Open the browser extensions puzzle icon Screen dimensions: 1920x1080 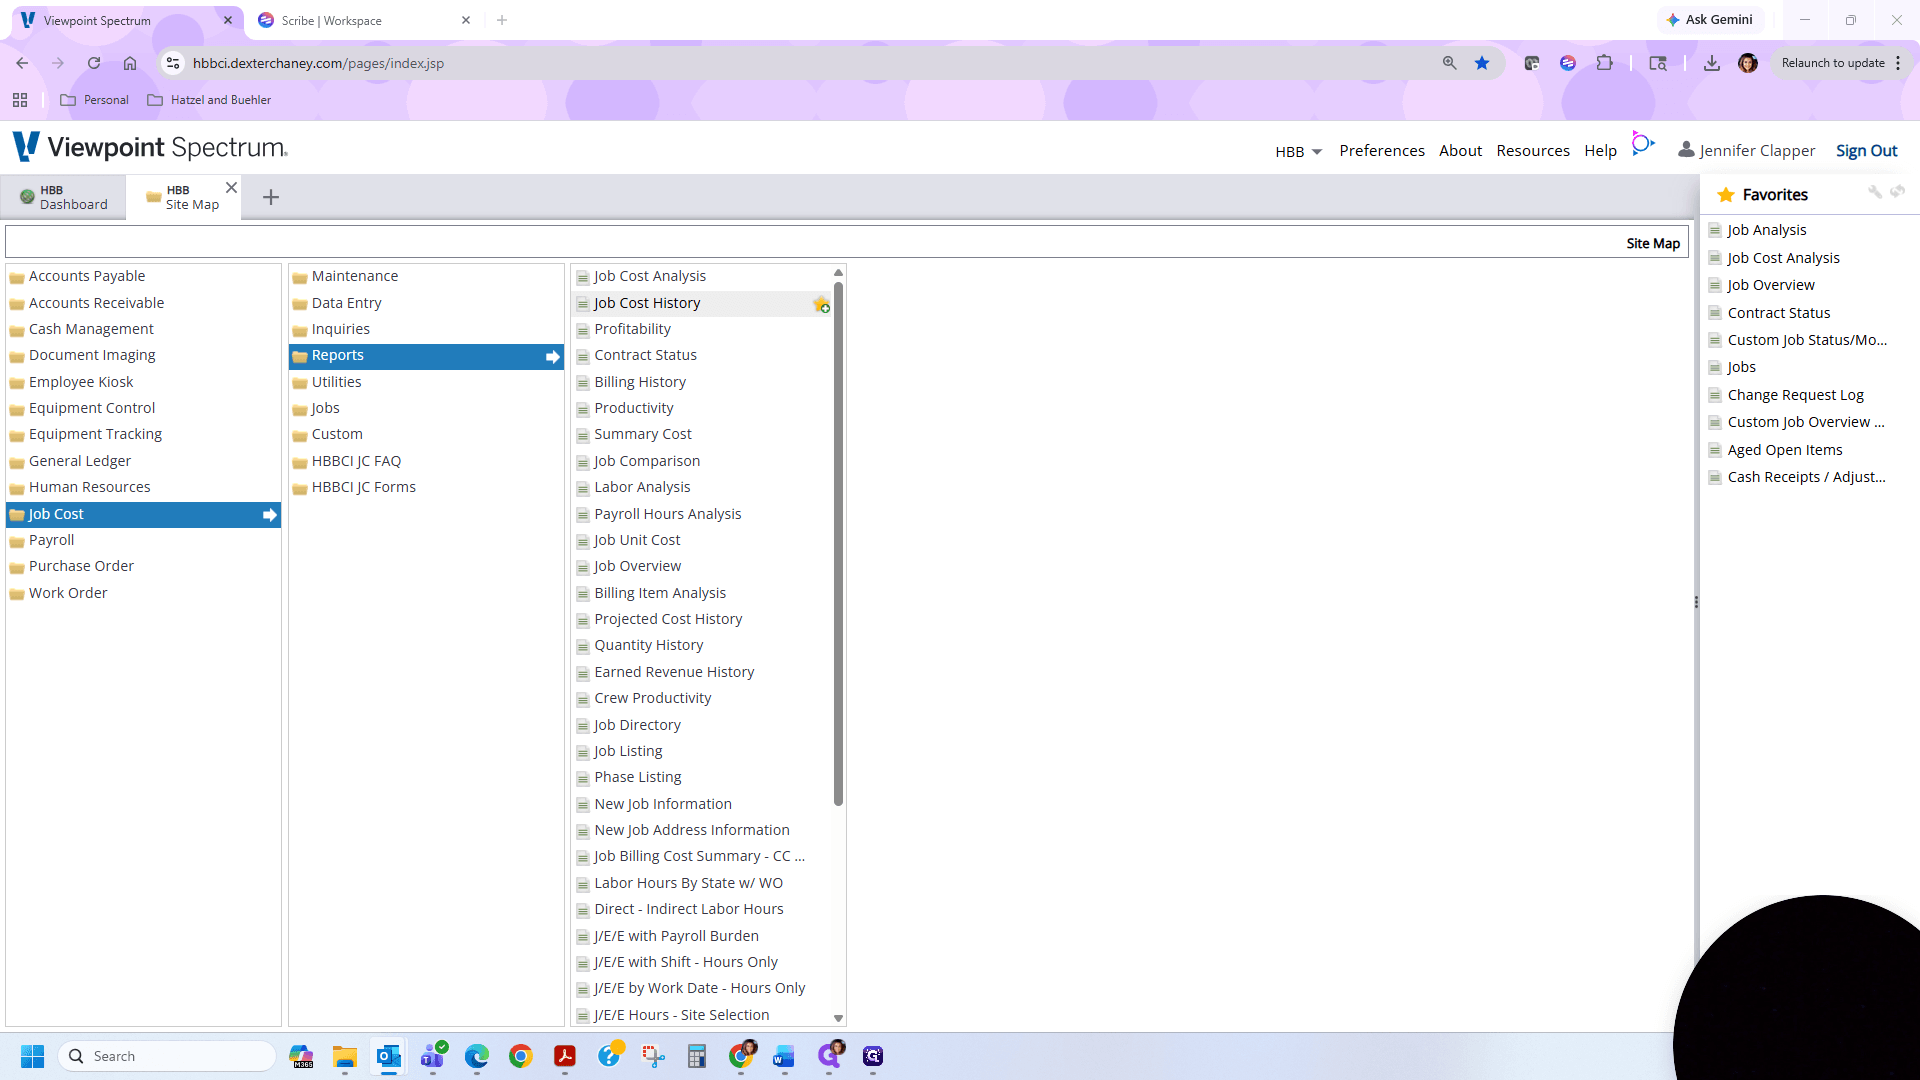pos(1604,63)
